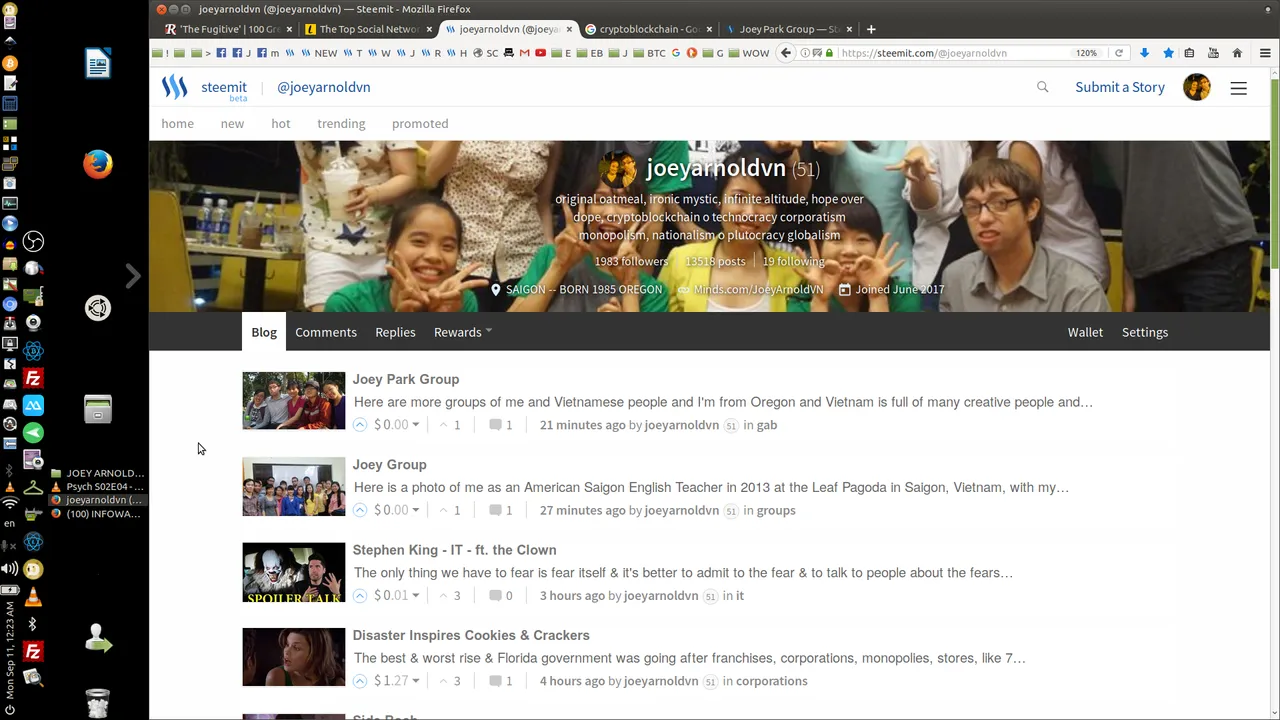The width and height of the screenshot is (1280, 720).
Task: Upvote Disaster Inspires Cookies & Crackers post
Action: [x=360, y=681]
